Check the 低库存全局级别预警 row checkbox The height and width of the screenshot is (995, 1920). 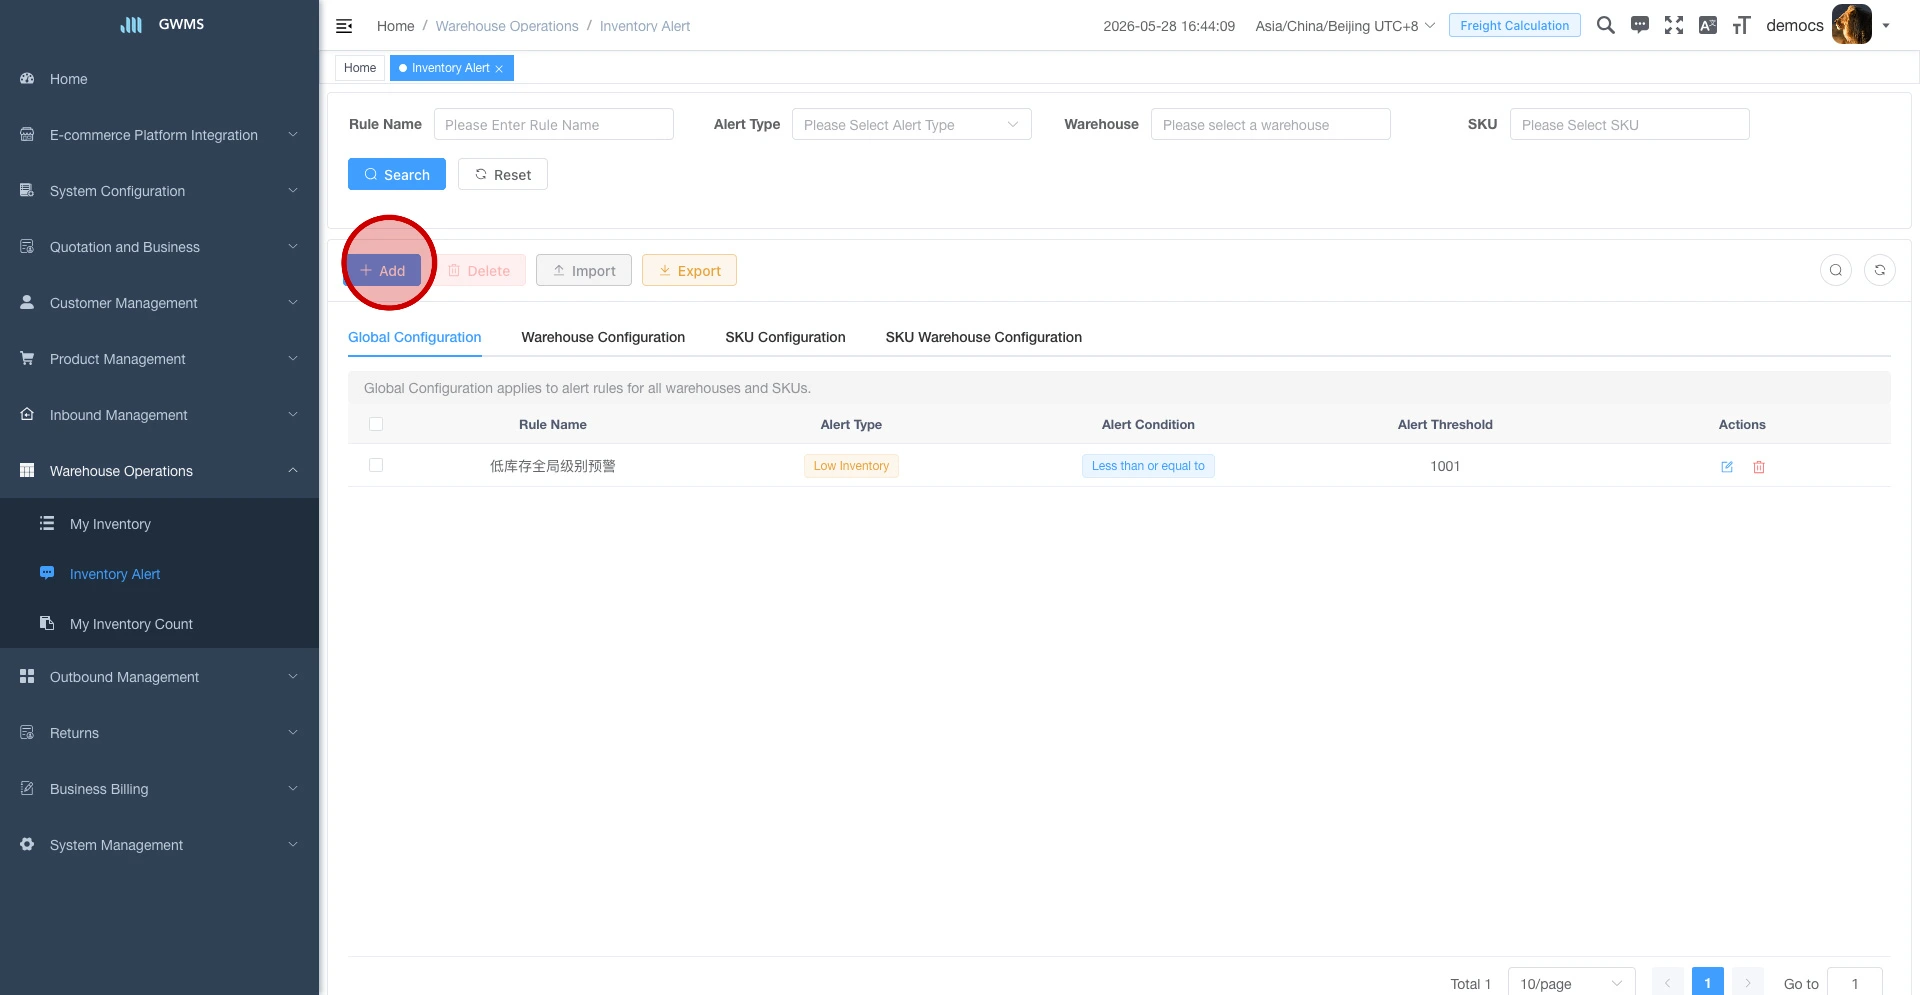[376, 465]
